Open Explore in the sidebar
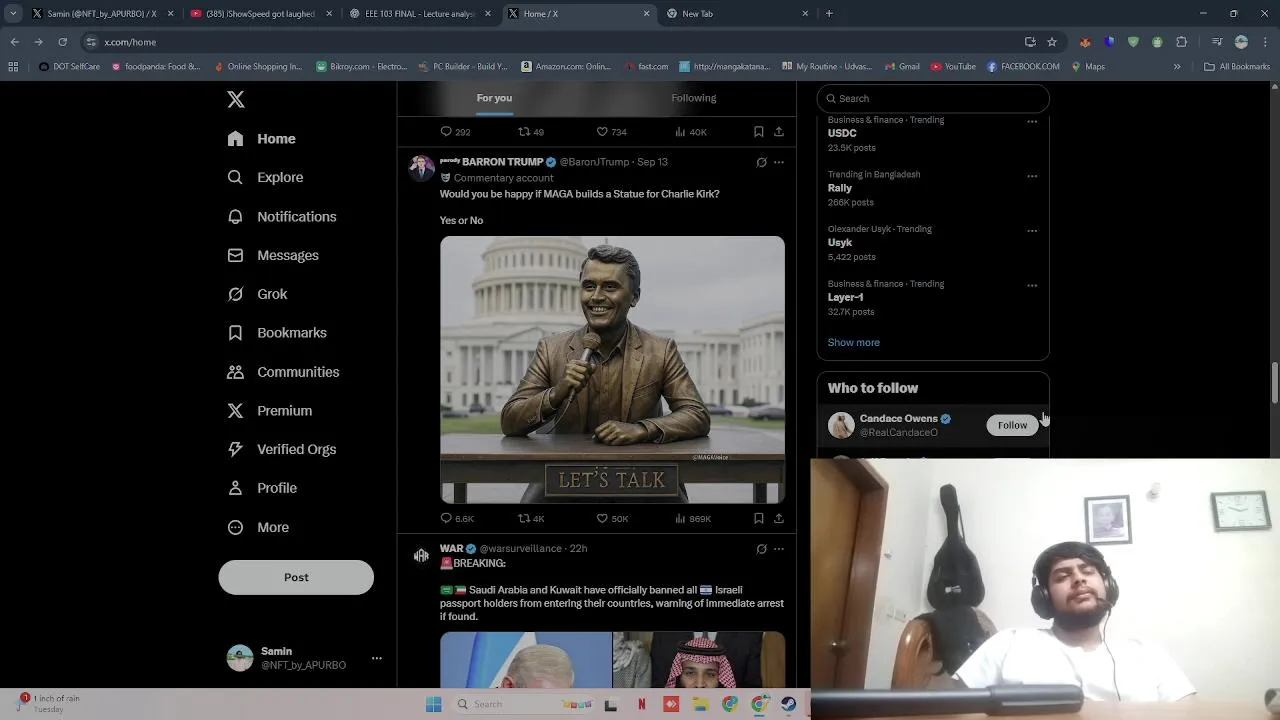Viewport: 1280px width, 720px height. coord(265,177)
